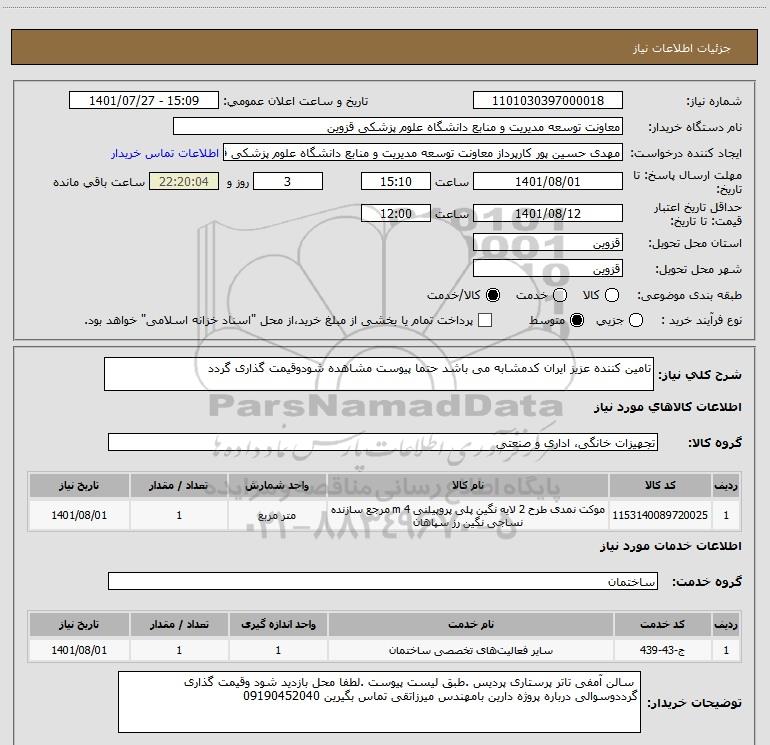This screenshot has height=745, width=770.
Task: Select the خدمت radio button
Action: (560, 295)
